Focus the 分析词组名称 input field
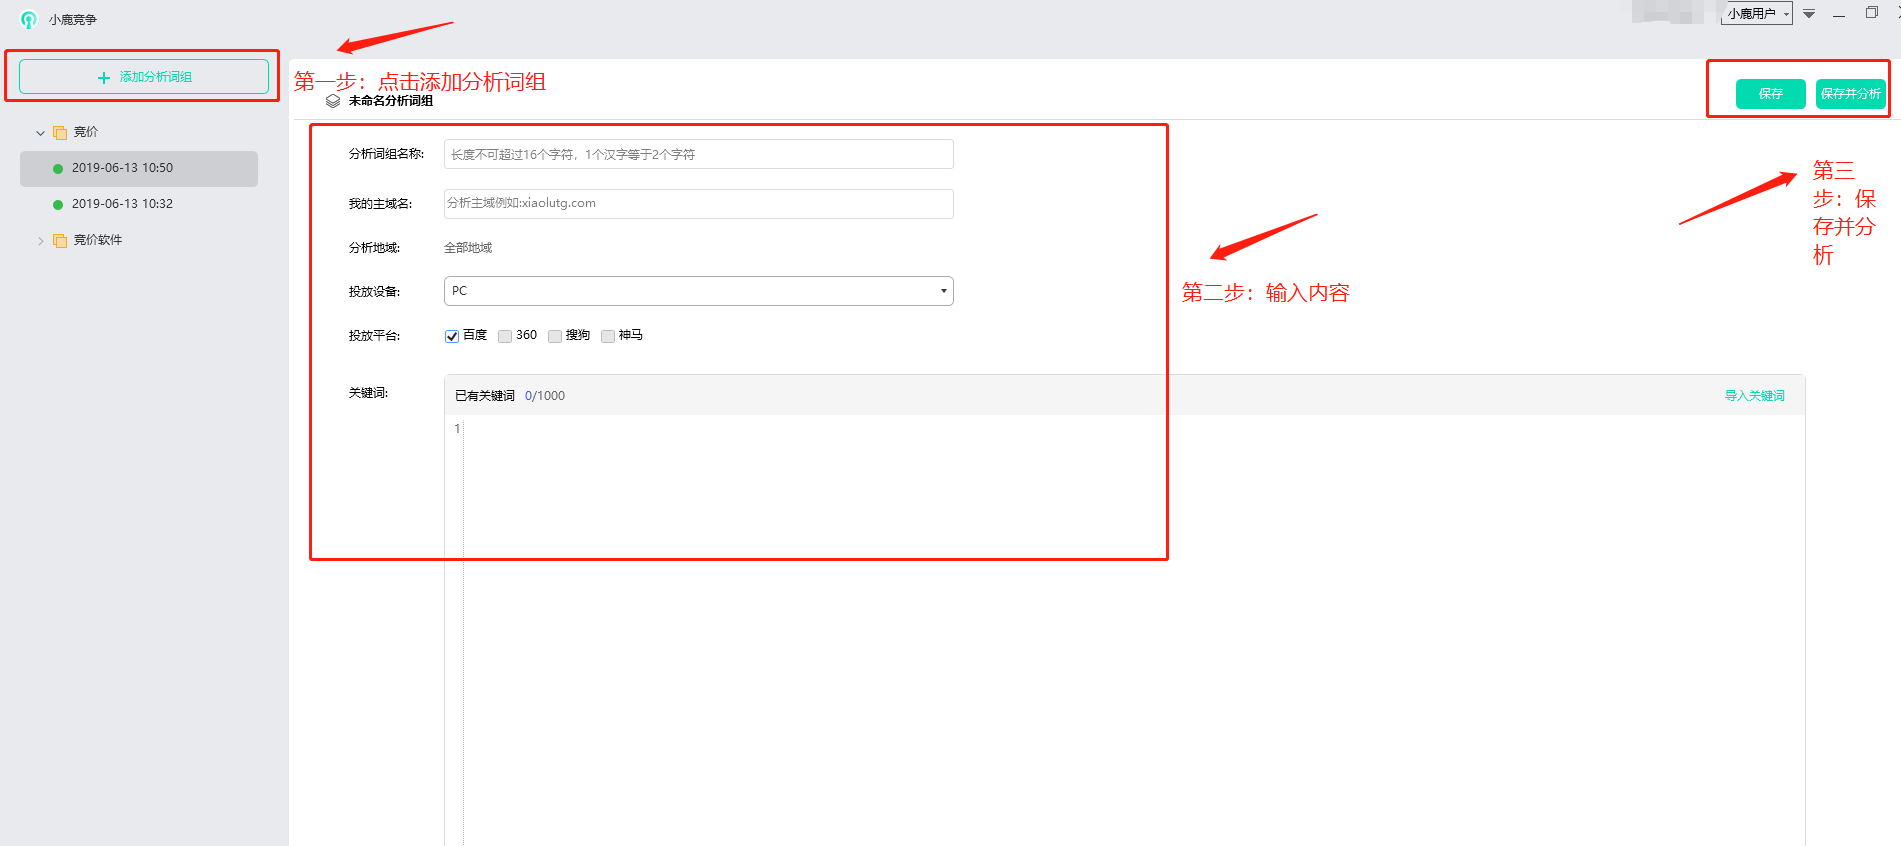The height and width of the screenshot is (846, 1901). coord(698,154)
